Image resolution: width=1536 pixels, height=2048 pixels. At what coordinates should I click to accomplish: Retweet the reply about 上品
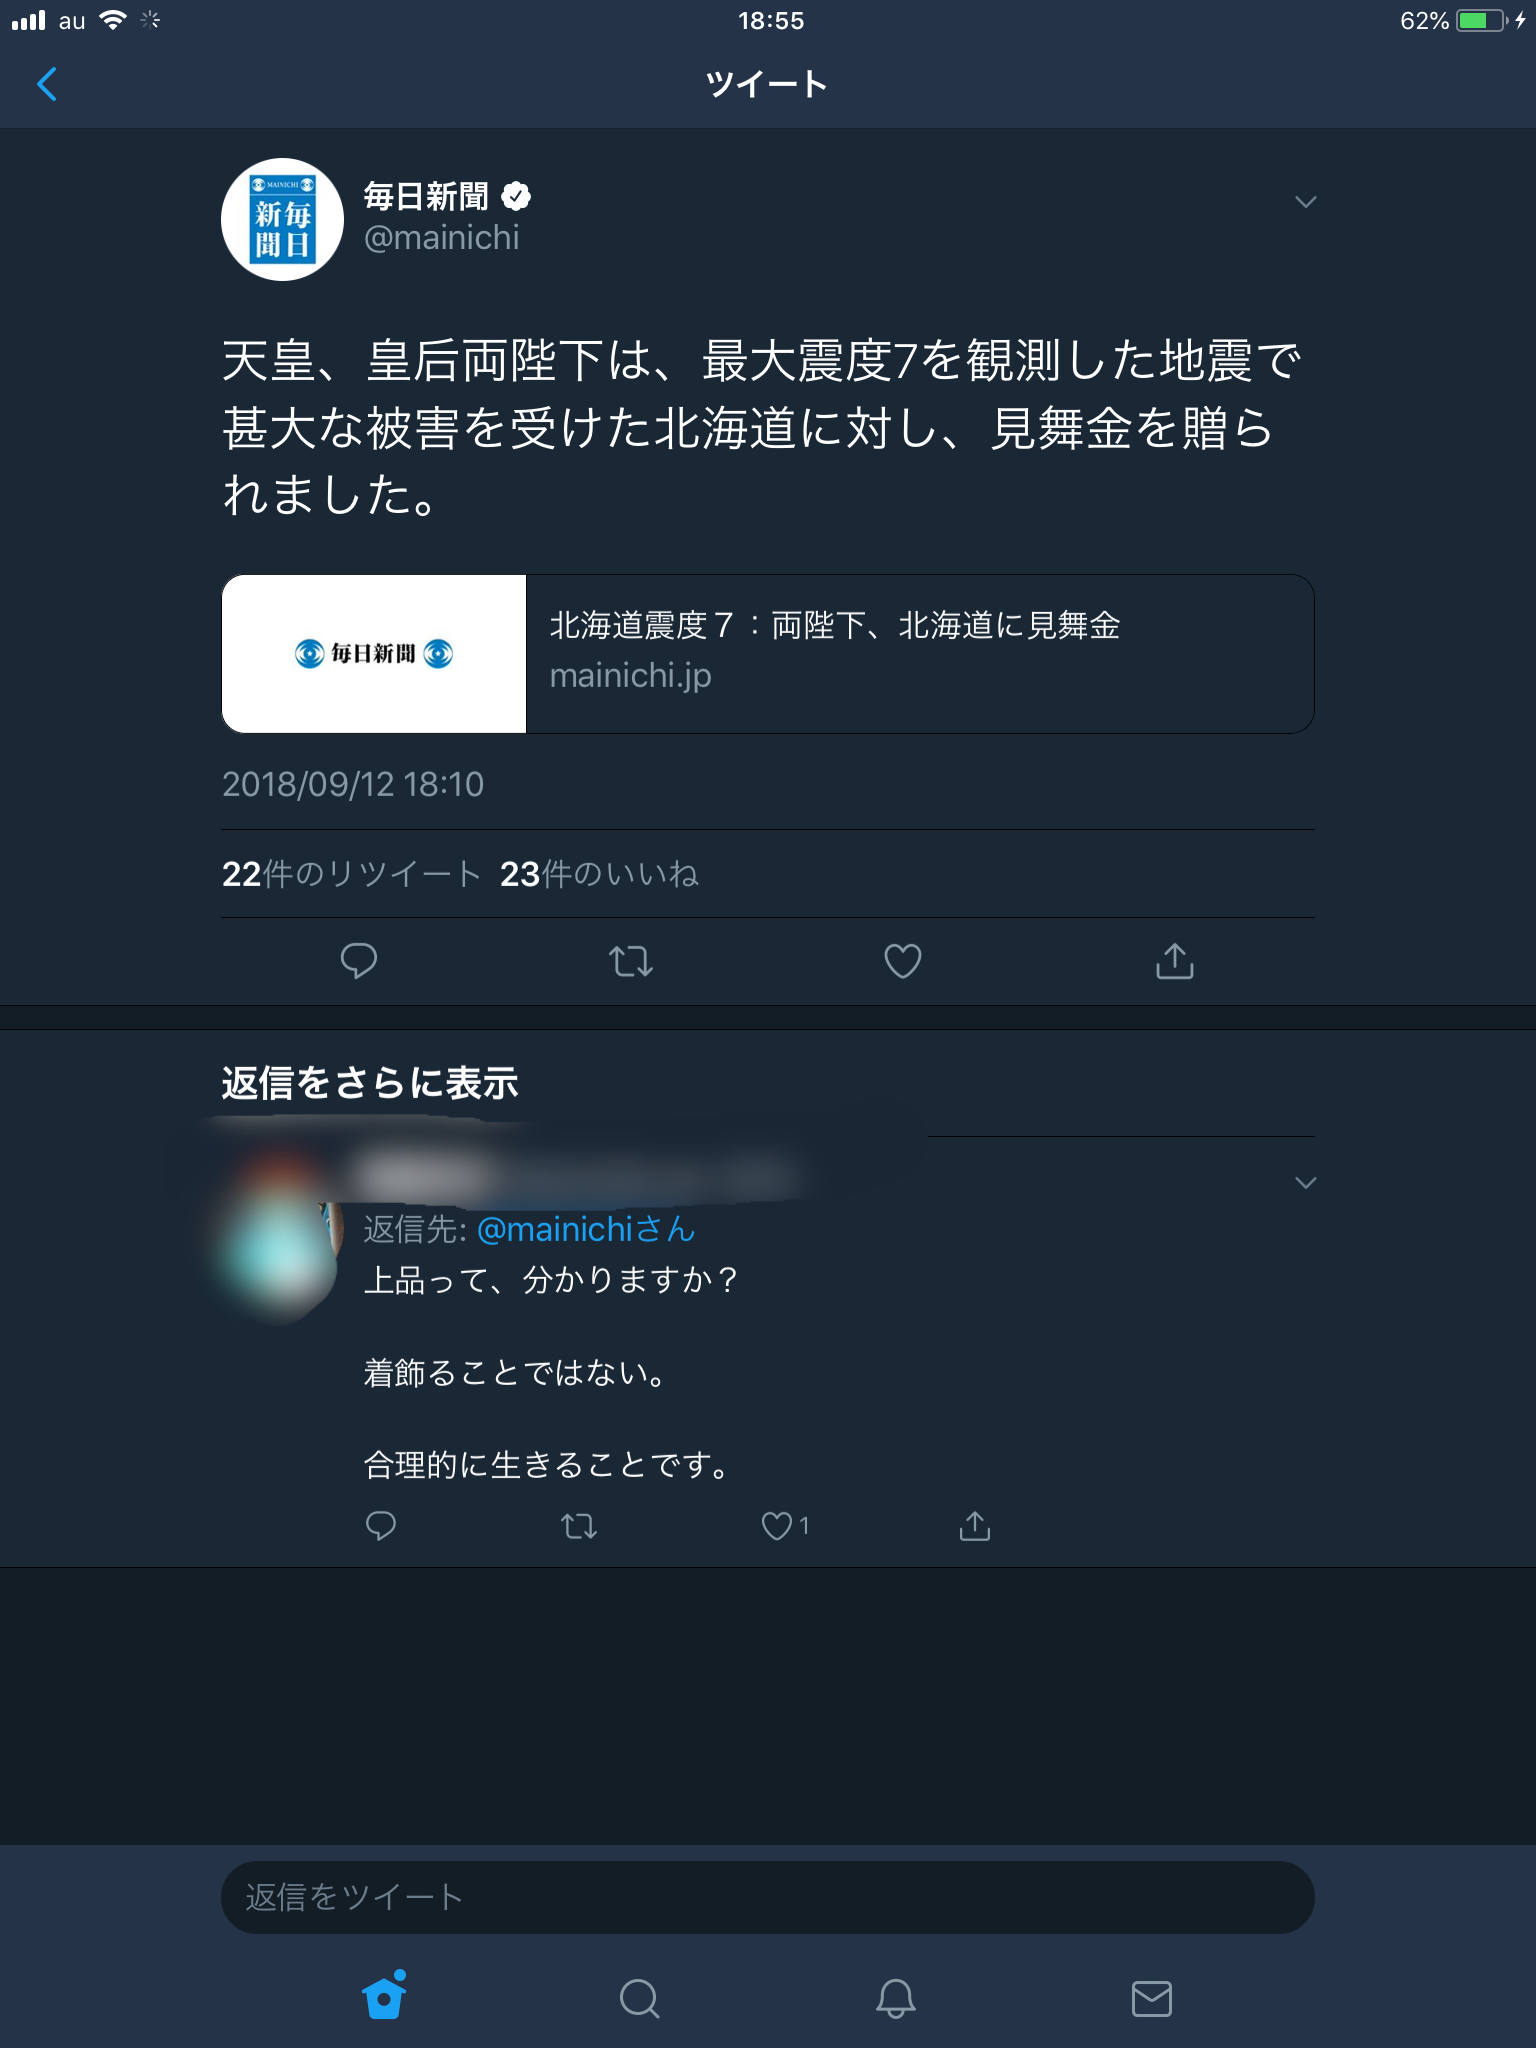[579, 1526]
